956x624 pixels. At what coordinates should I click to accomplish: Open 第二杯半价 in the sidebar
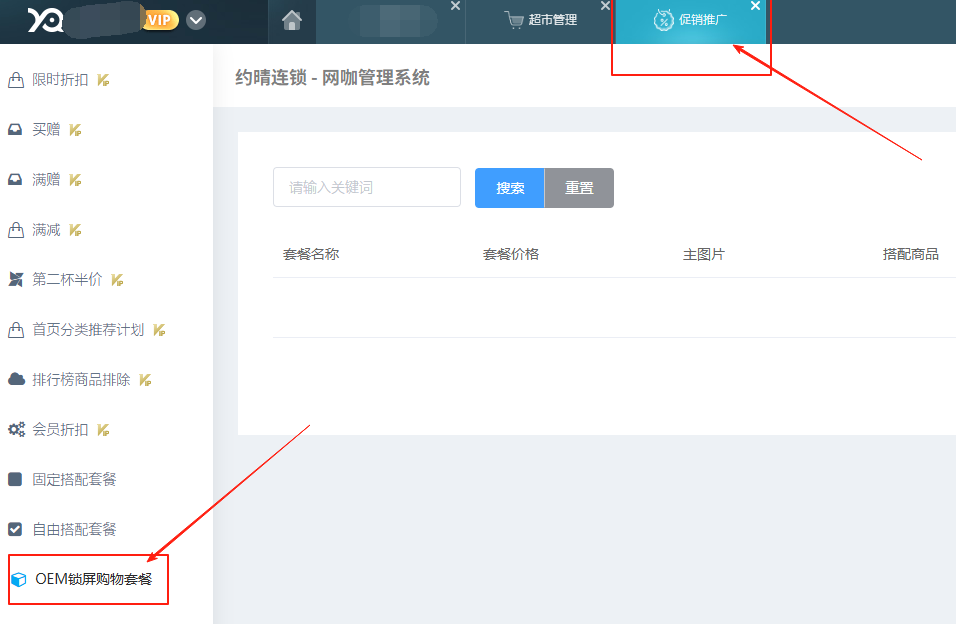coord(67,279)
